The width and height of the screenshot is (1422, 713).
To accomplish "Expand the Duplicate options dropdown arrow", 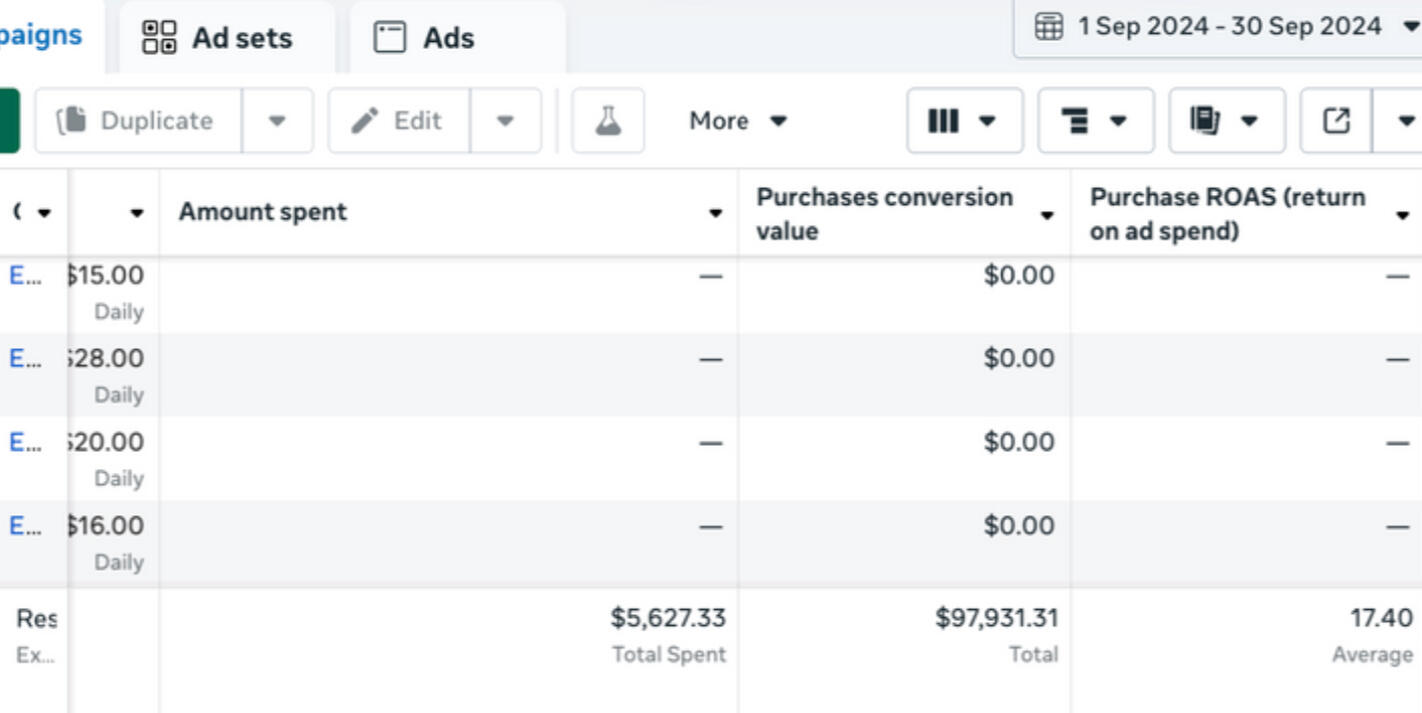I will pos(277,121).
